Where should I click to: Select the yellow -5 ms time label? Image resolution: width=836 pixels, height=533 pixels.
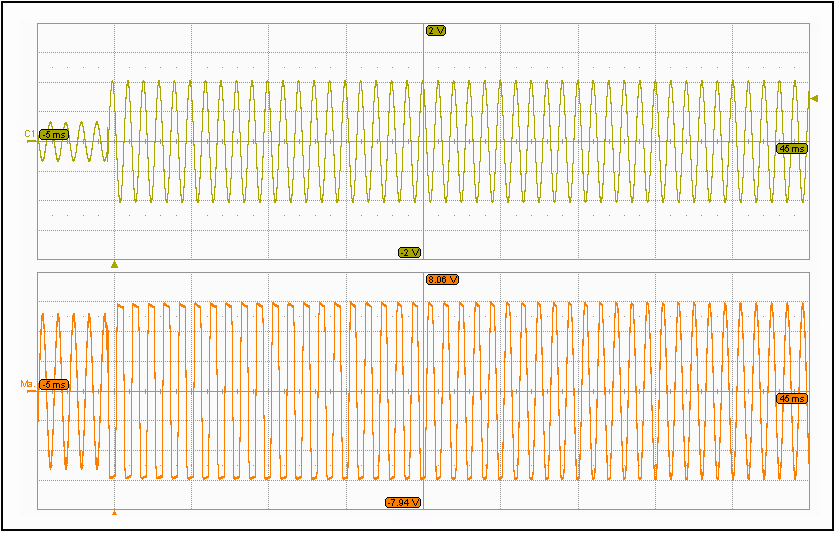(x=54, y=134)
